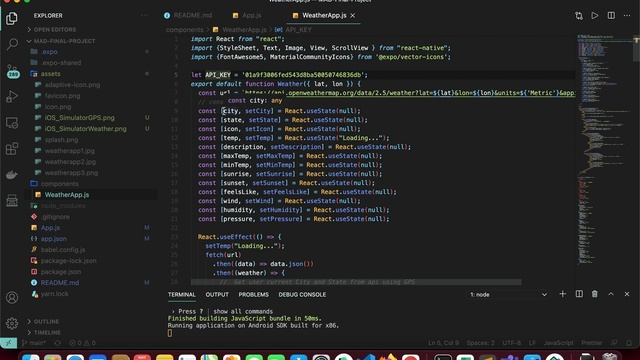Split the editor to the right
640x360 pixels.
click(x=611, y=16)
